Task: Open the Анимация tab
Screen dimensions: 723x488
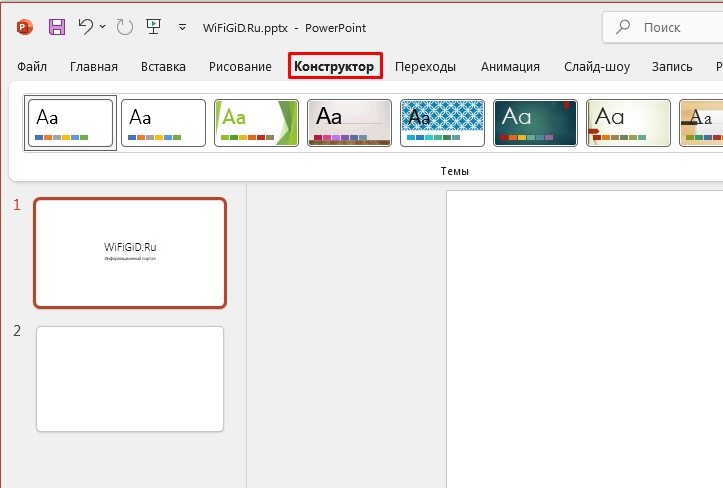Action: point(510,66)
